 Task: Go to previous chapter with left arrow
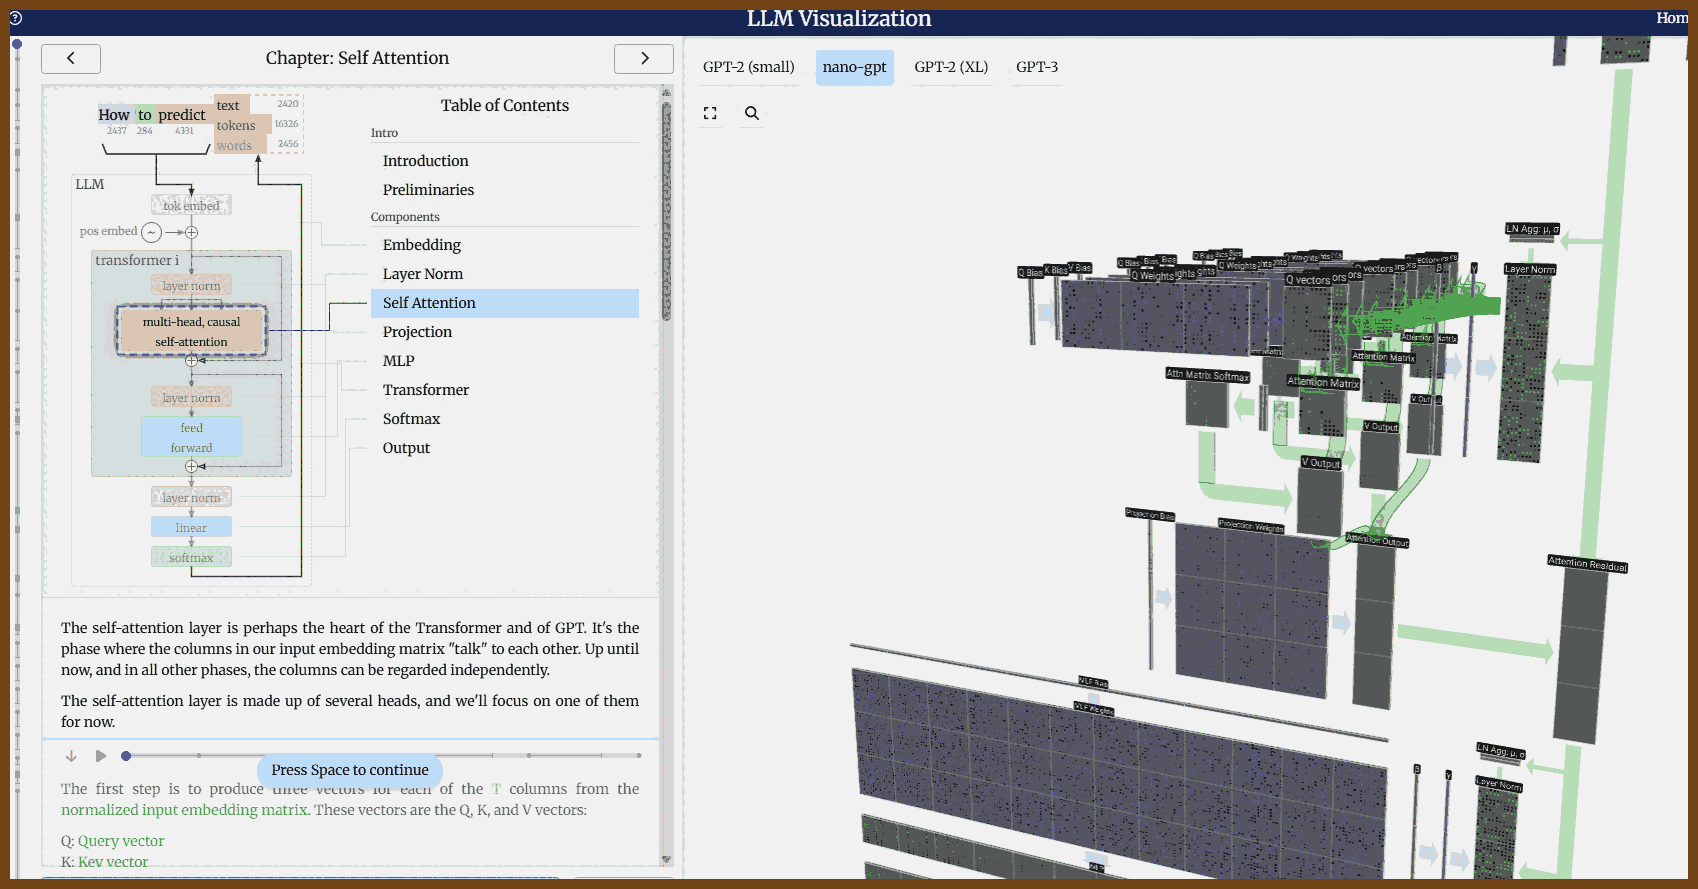tap(71, 59)
